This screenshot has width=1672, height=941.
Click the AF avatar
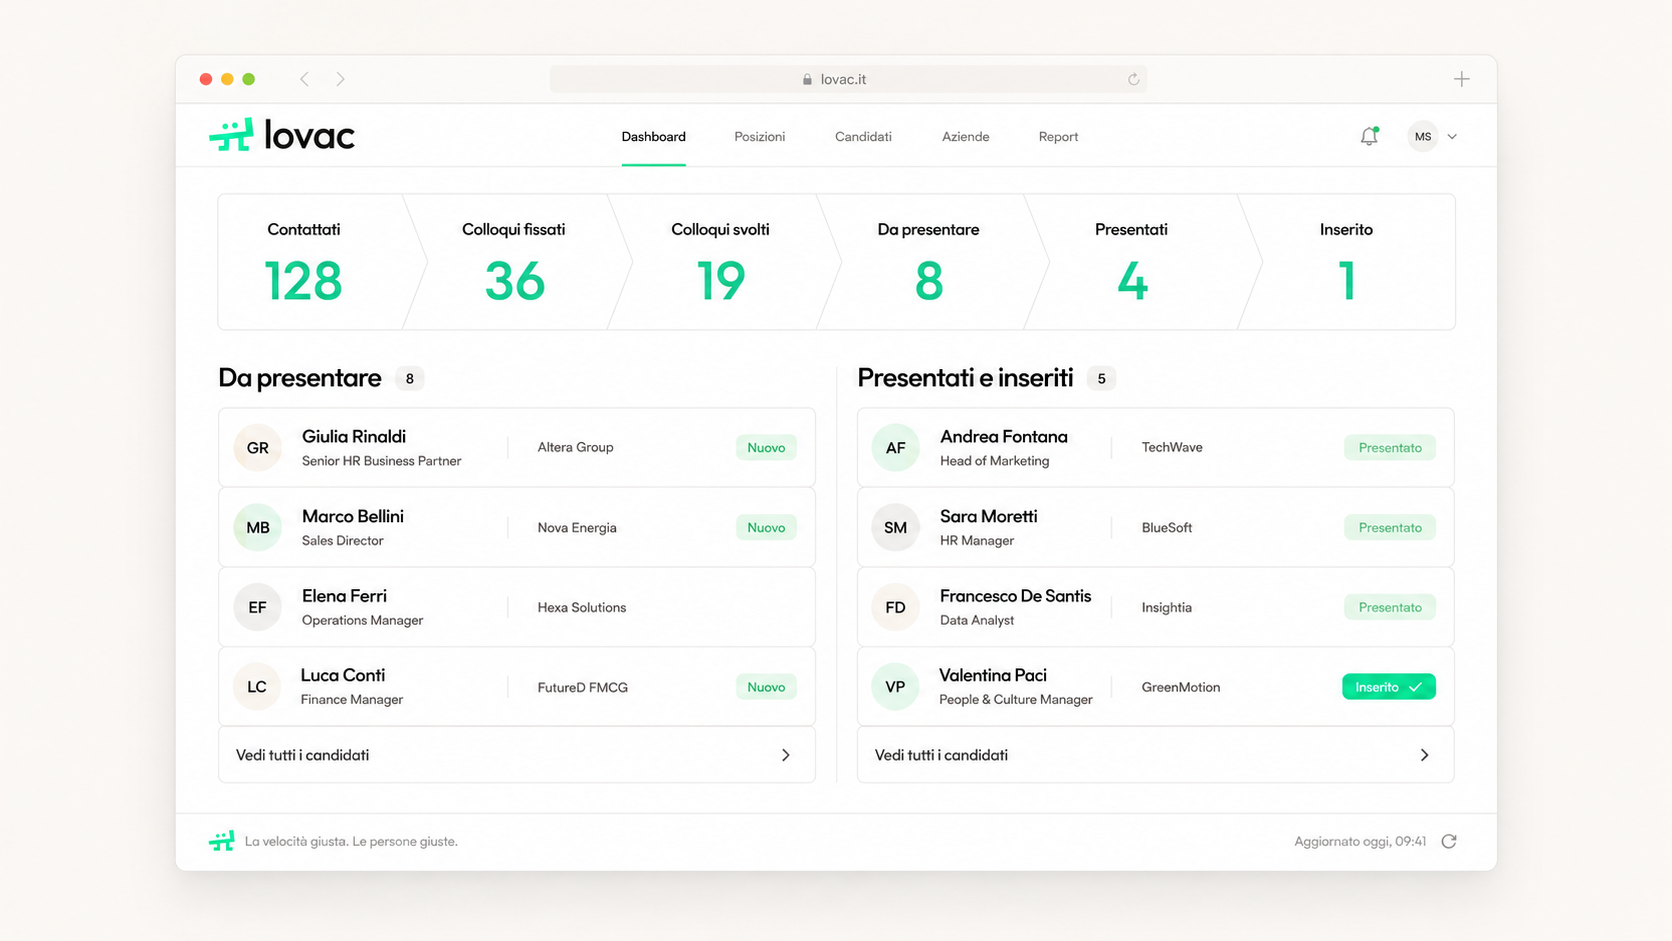(896, 447)
